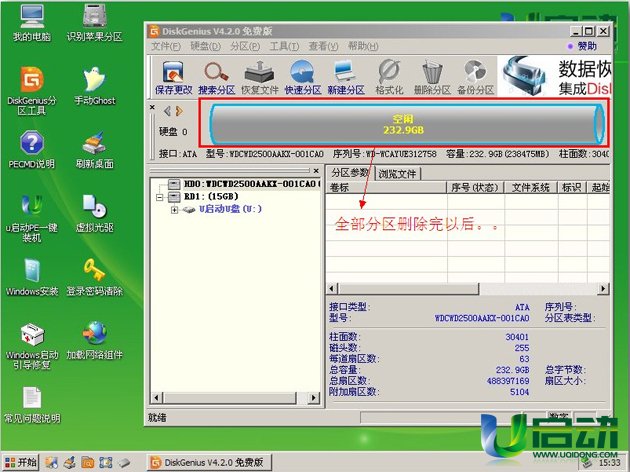Click the 数据恢复 banner advertisement
The width and height of the screenshot is (630, 472).
click(554, 76)
